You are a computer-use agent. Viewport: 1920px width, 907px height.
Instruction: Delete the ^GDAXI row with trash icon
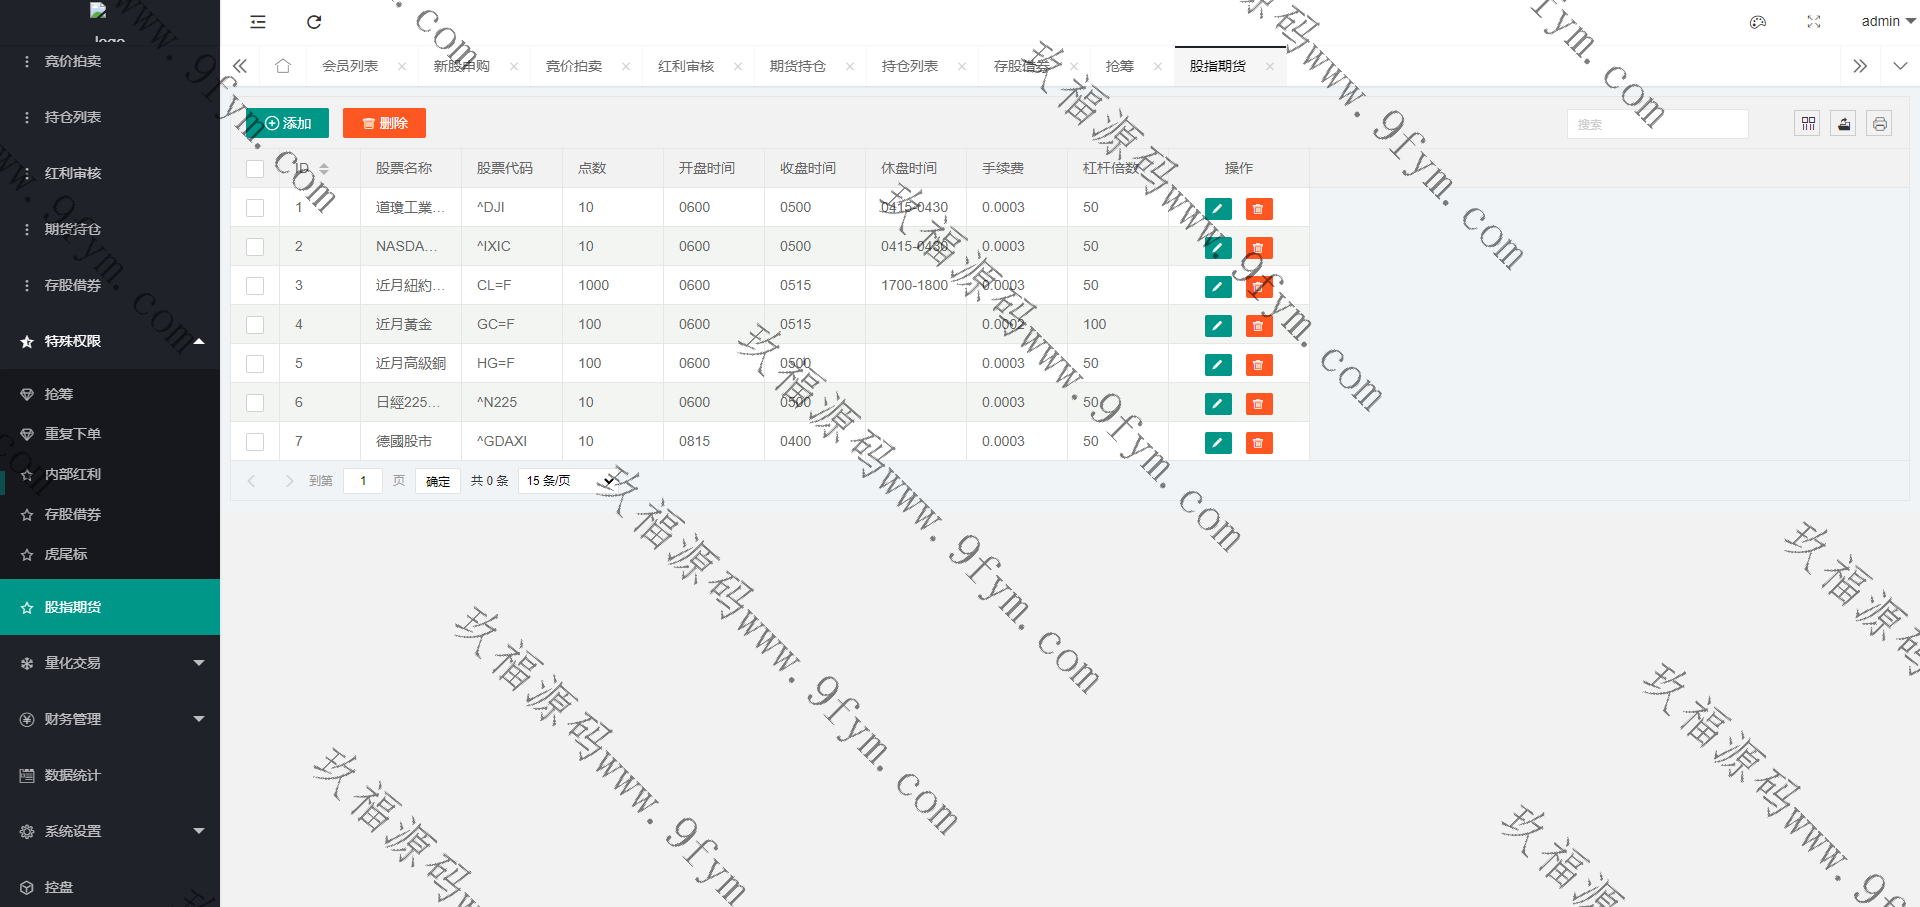click(x=1259, y=443)
